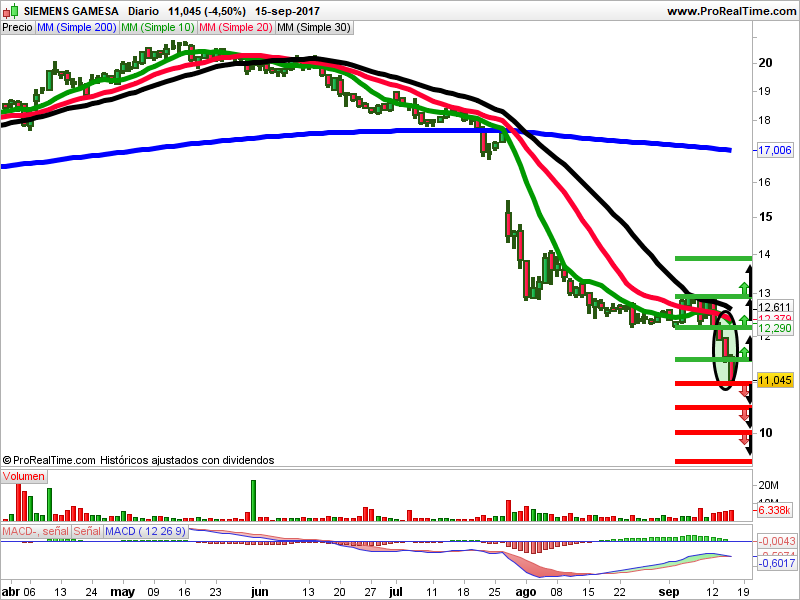Image resolution: width=800 pixels, height=600 pixels.
Task: Click the "MACD-, señal" indicator label
Action: click(35, 531)
